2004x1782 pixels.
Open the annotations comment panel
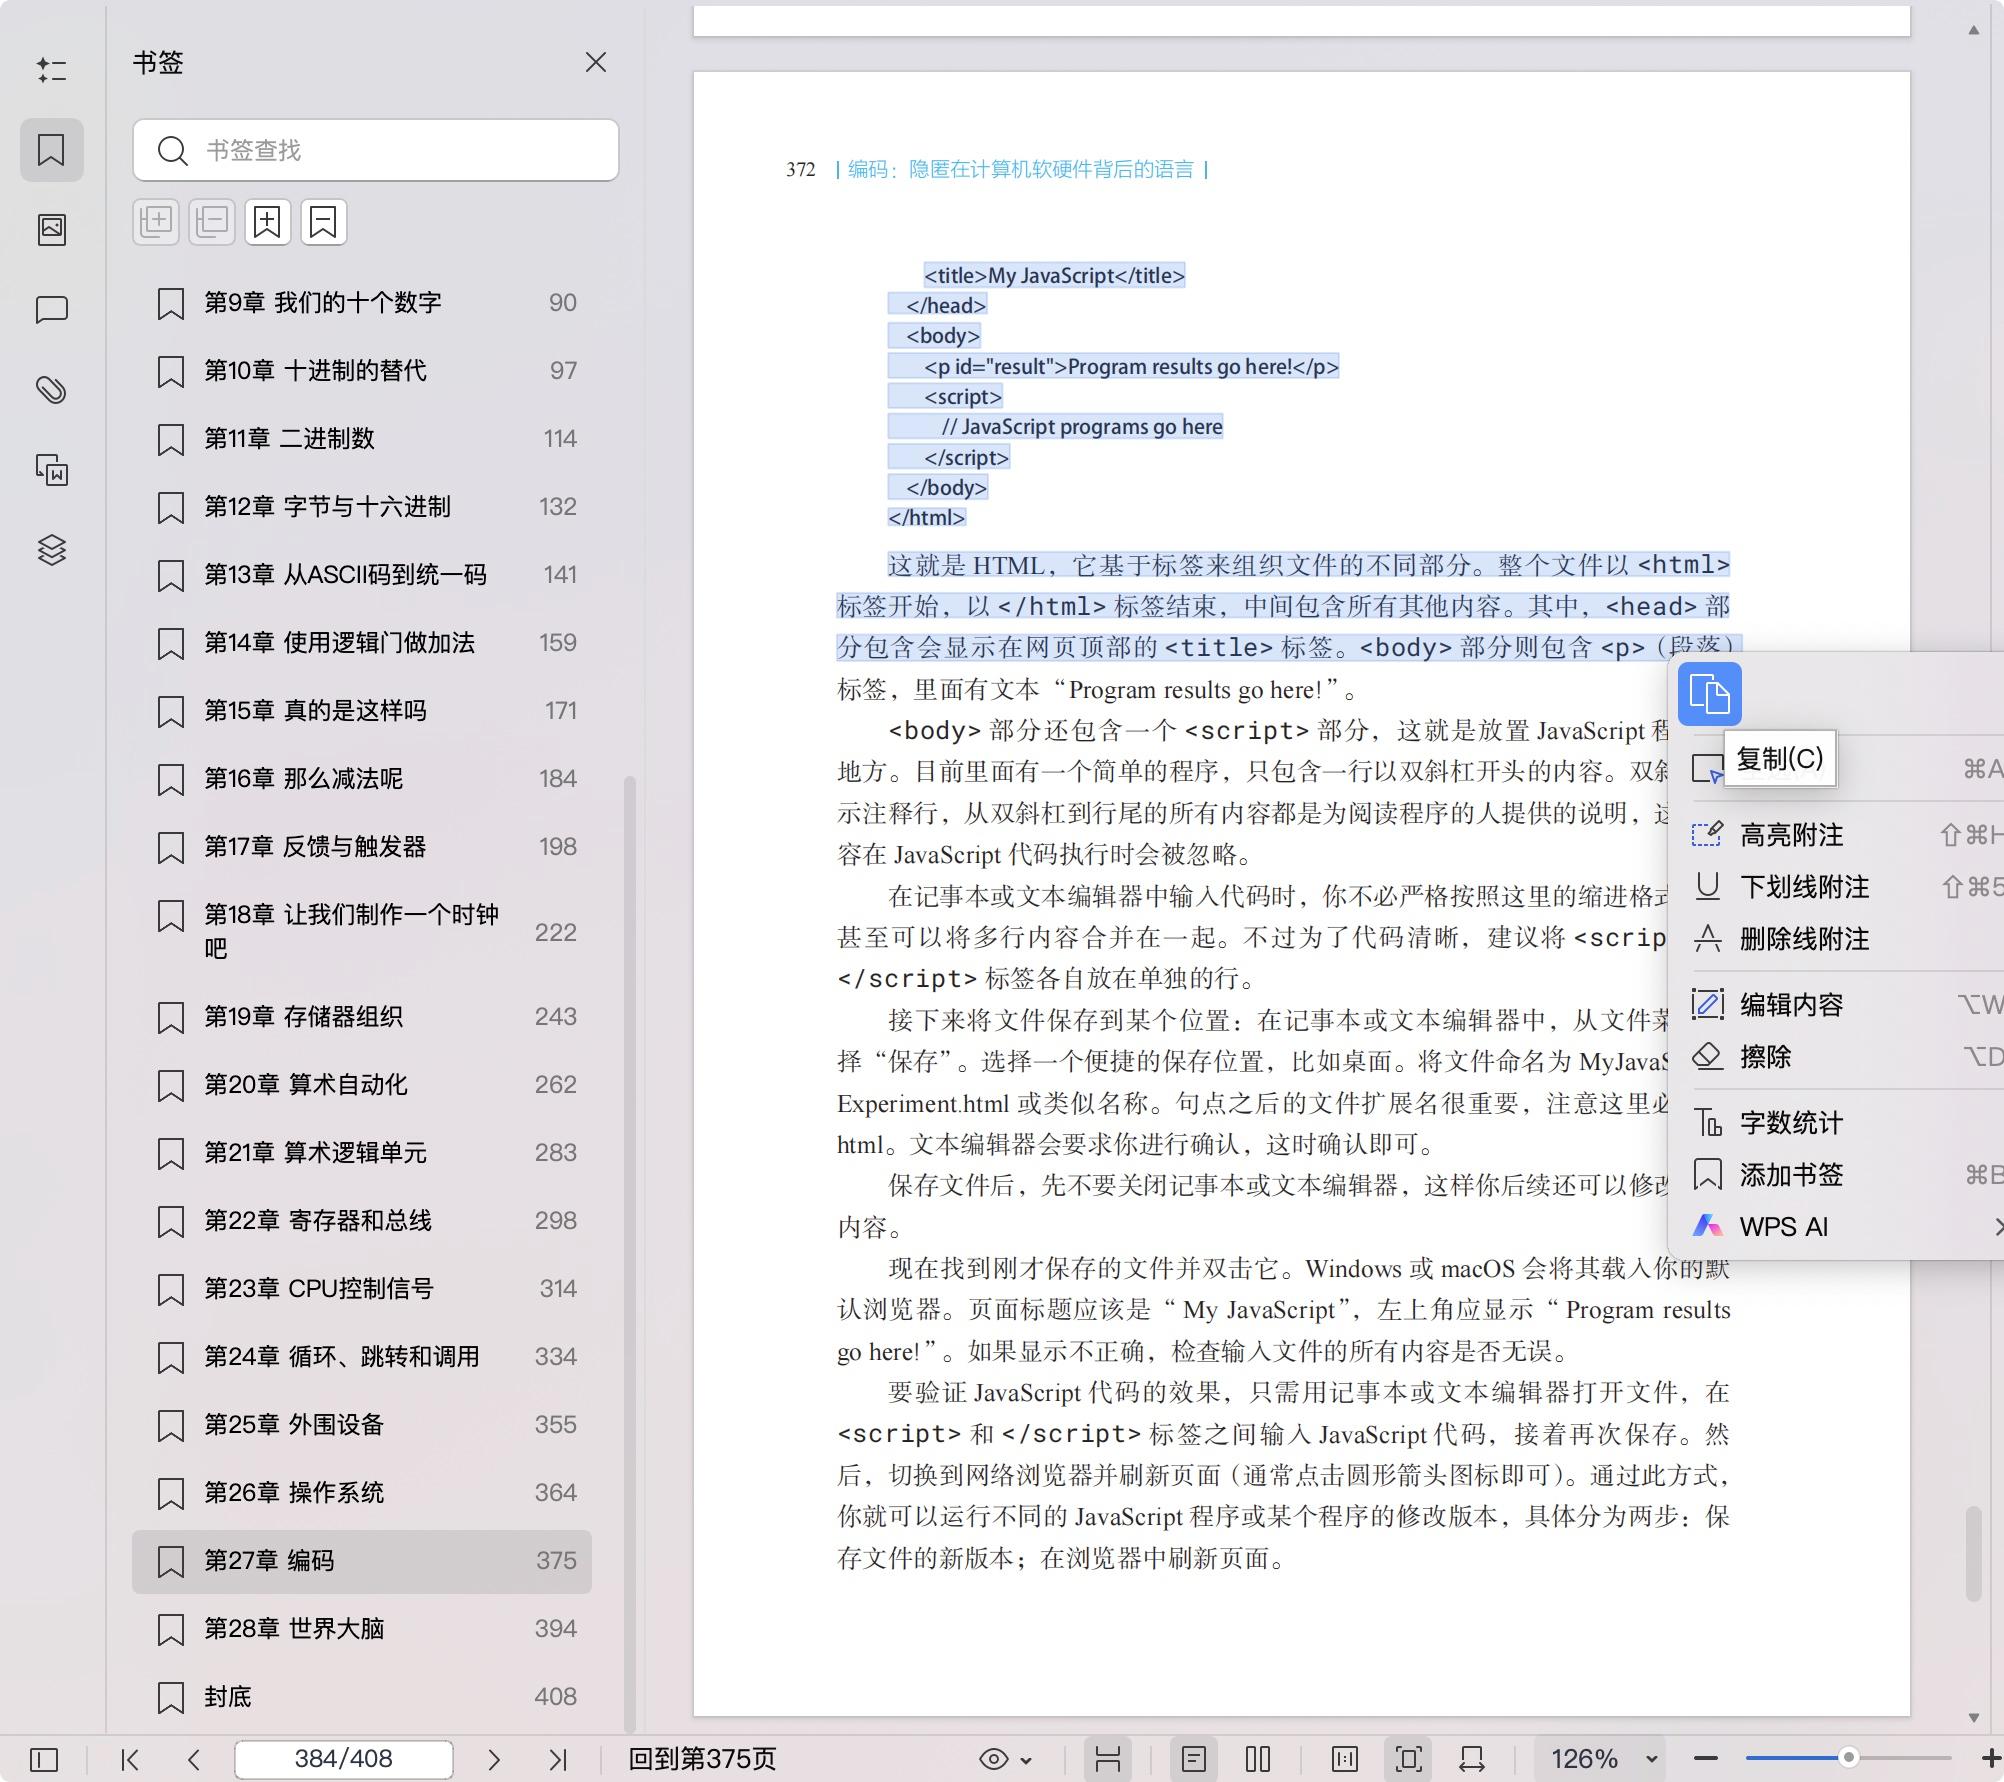point(52,310)
